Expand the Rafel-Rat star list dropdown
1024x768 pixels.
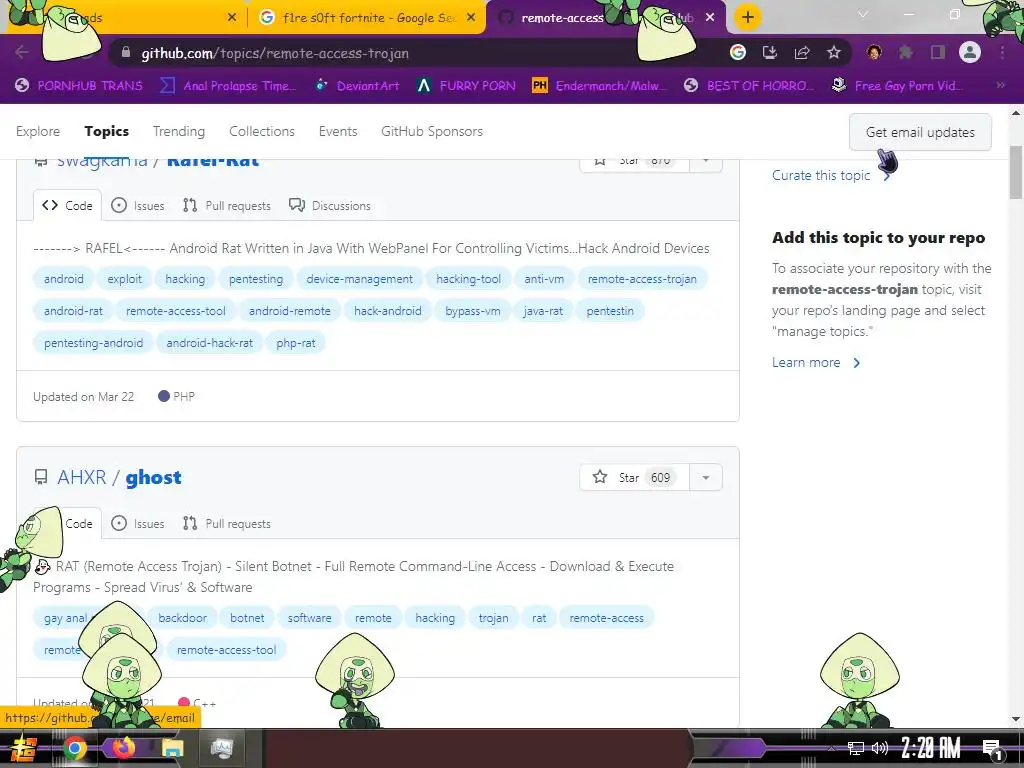coord(705,161)
